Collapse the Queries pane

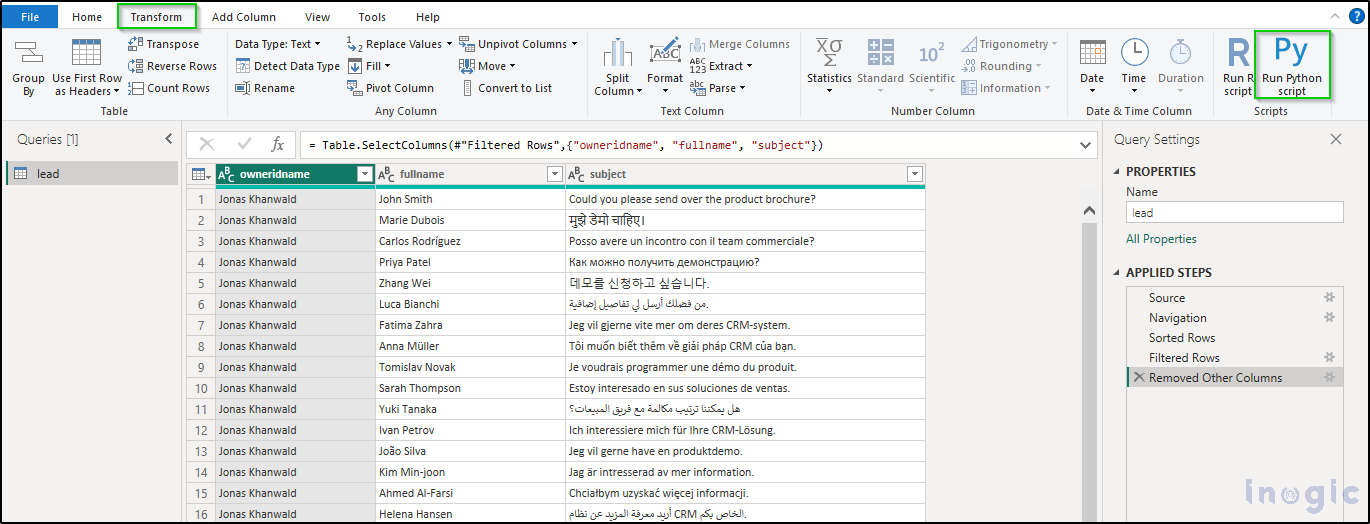[169, 139]
